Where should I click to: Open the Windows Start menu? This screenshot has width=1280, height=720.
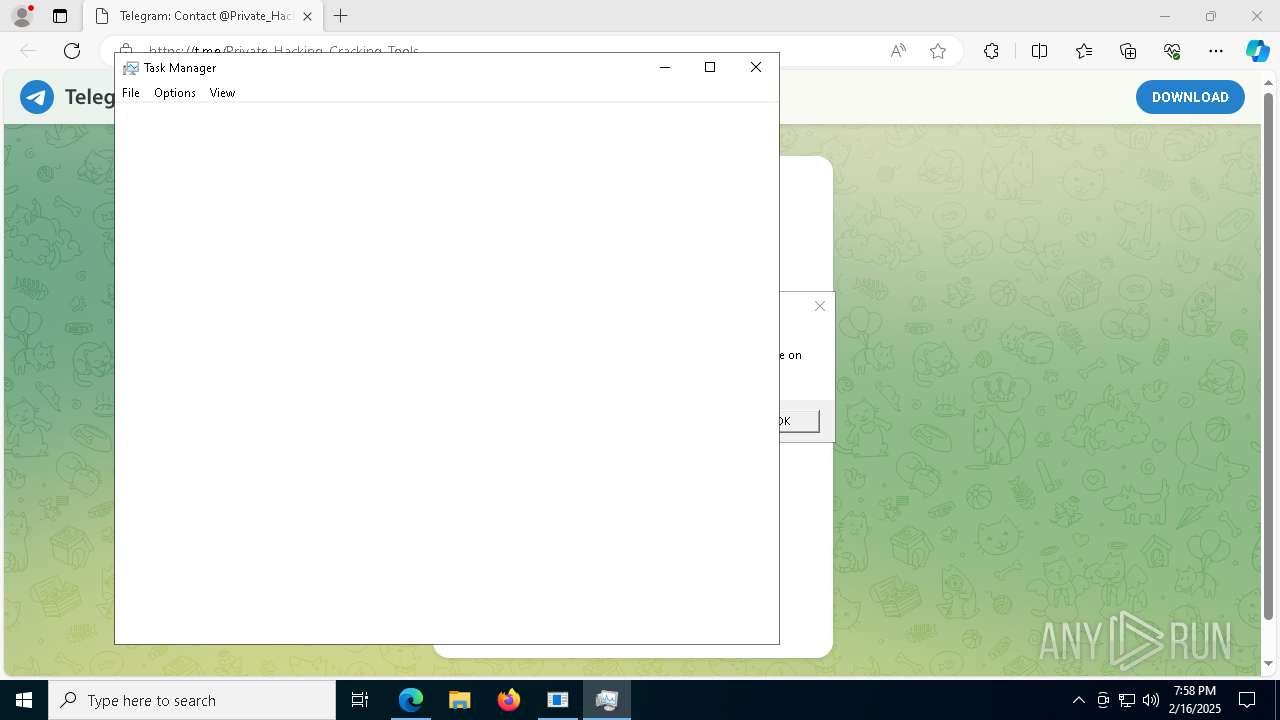[x=24, y=700]
